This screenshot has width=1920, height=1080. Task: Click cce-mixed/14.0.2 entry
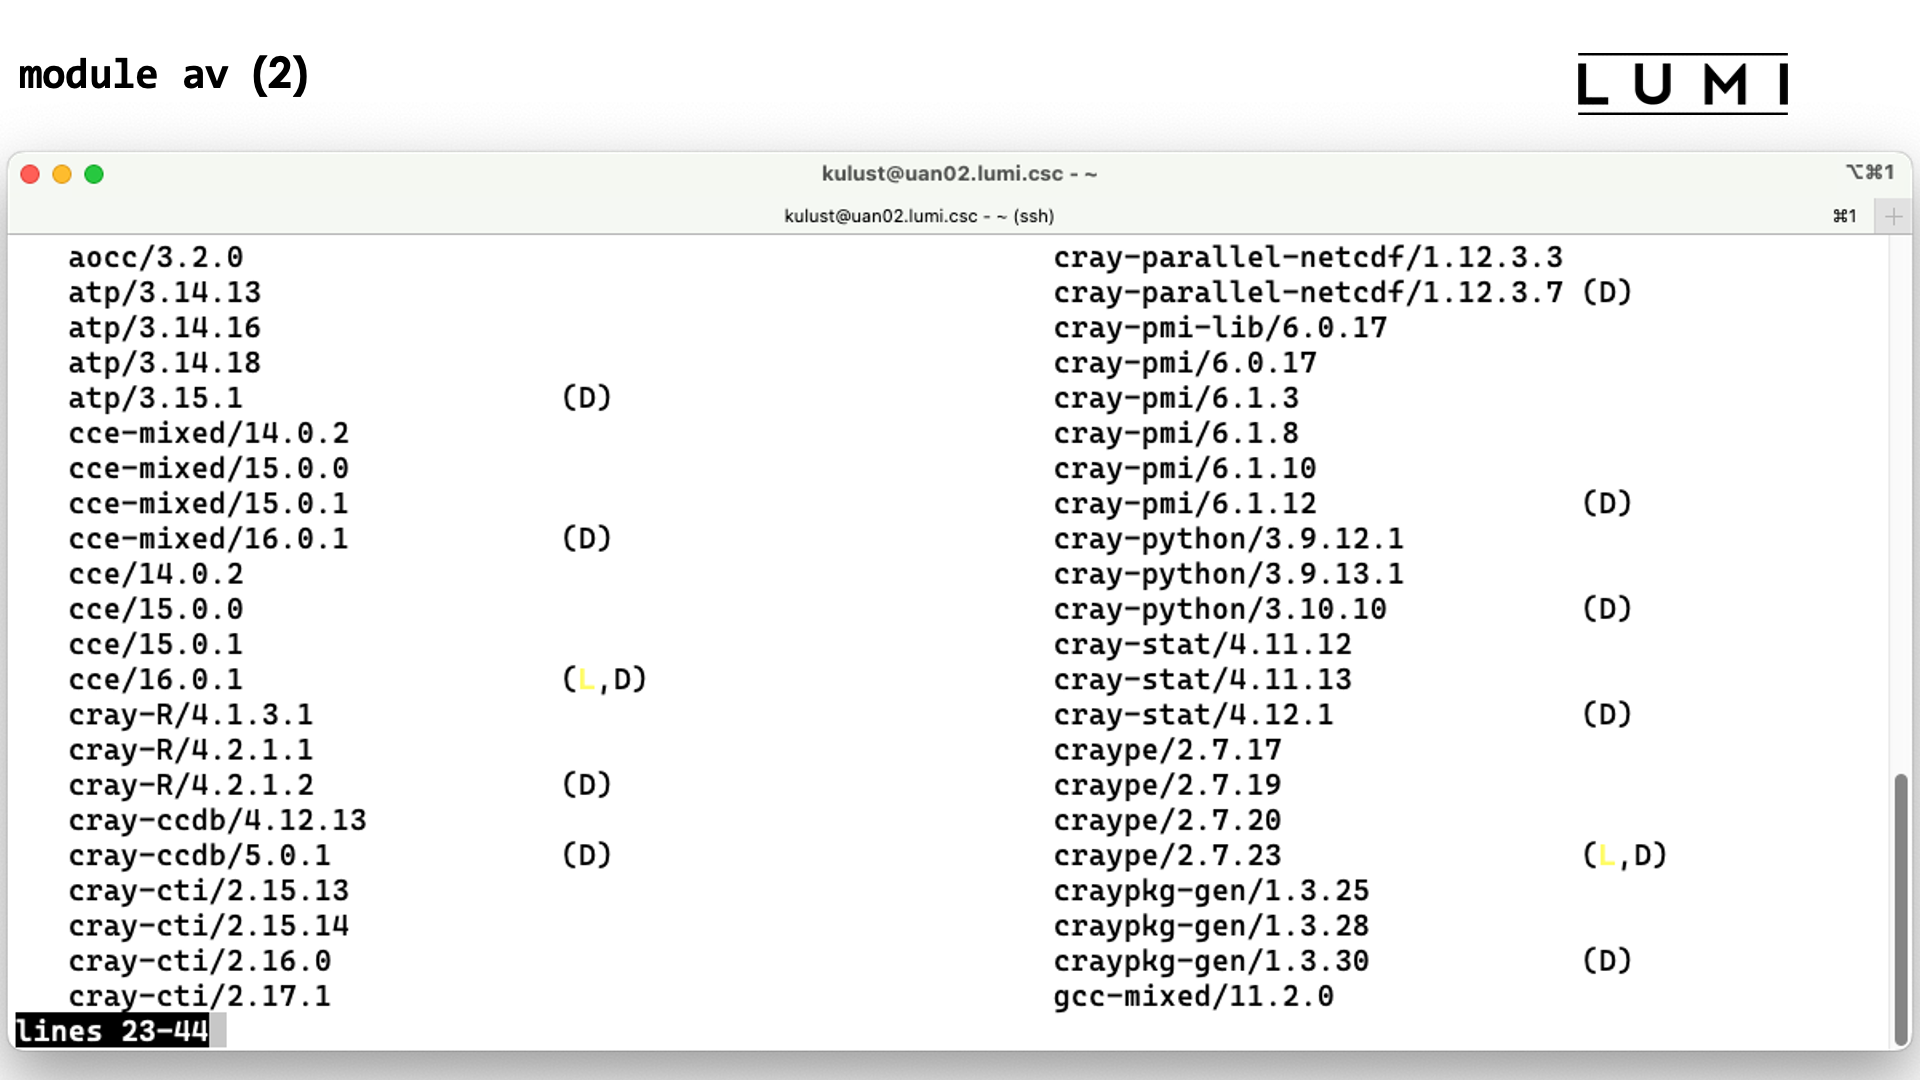point(209,433)
